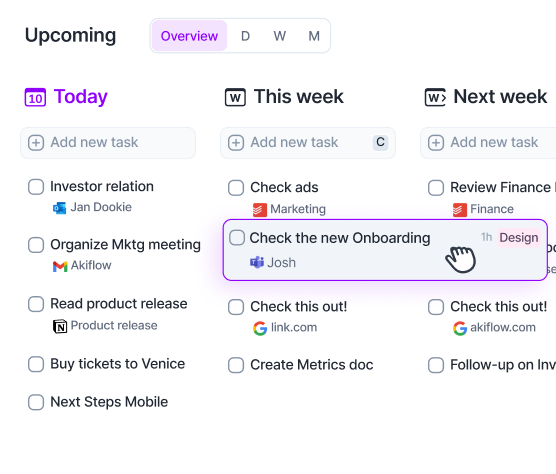Click Add new task field under This week
The height and width of the screenshot is (474, 556).
point(308,143)
